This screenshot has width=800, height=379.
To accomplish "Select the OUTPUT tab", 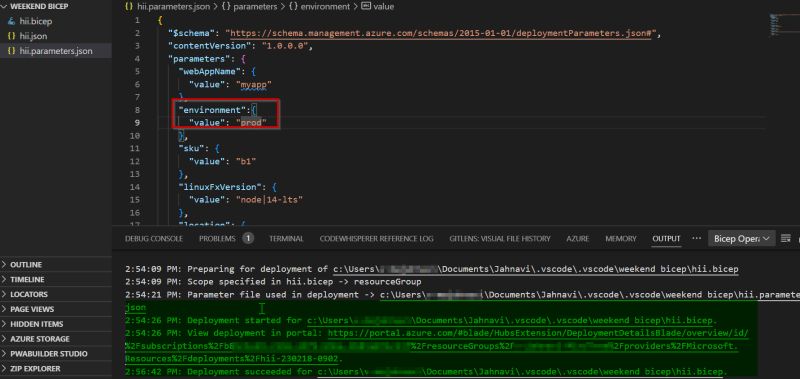I will tap(666, 239).
